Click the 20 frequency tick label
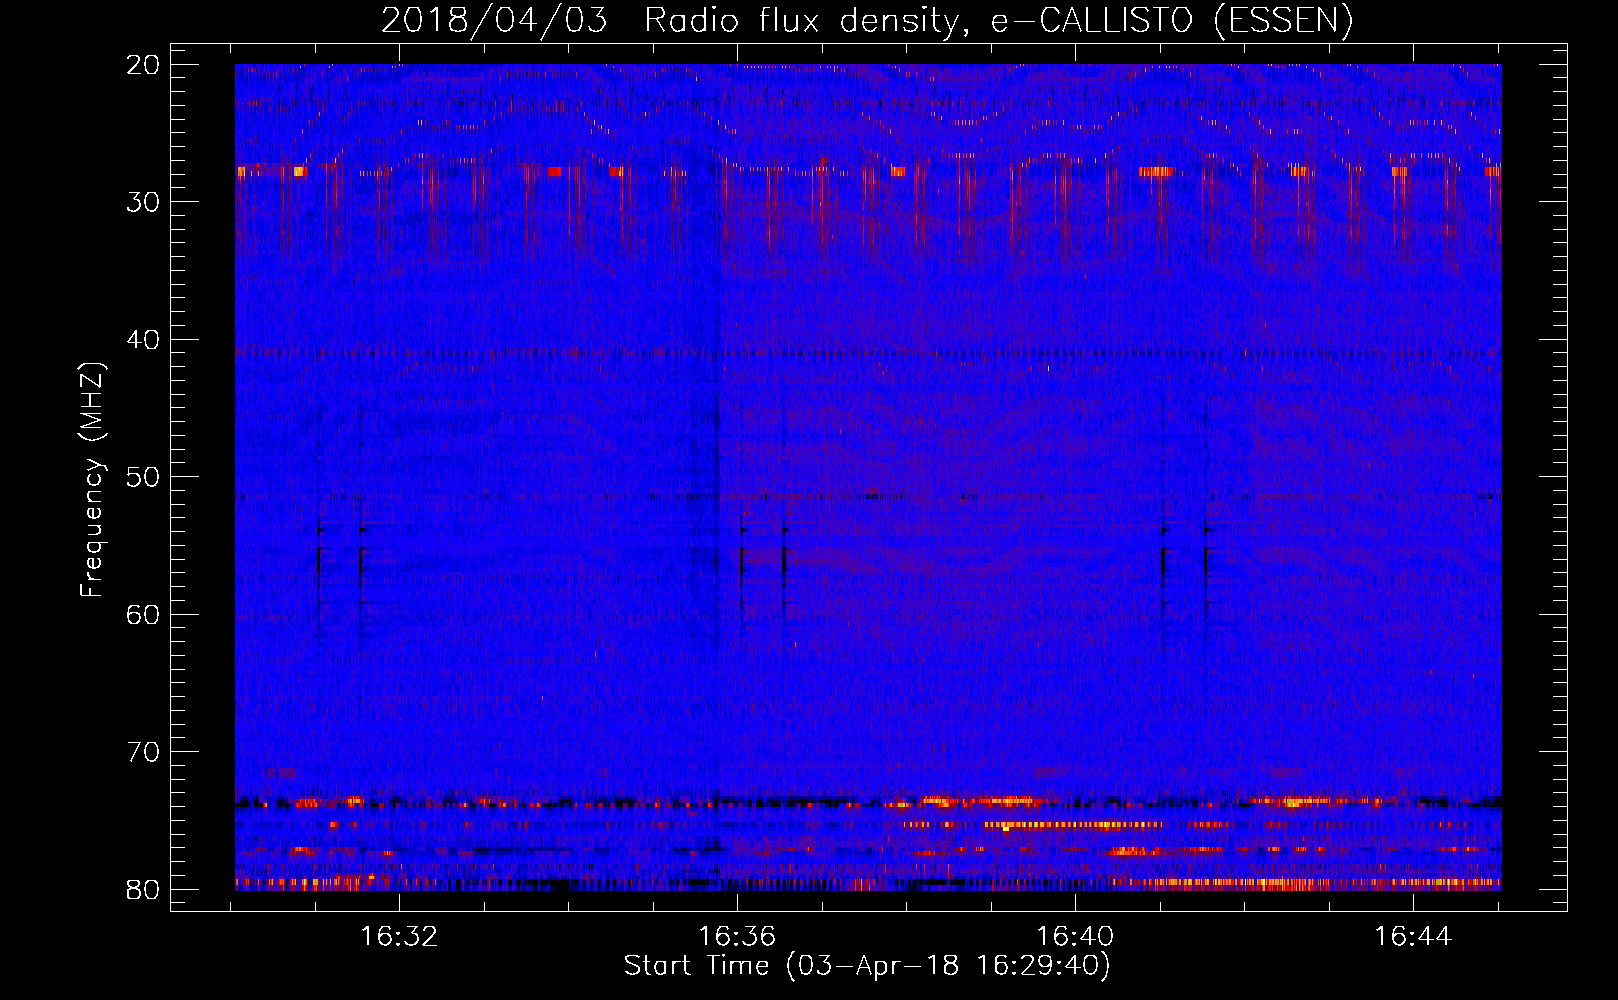The height and width of the screenshot is (1000, 1618). (x=143, y=65)
